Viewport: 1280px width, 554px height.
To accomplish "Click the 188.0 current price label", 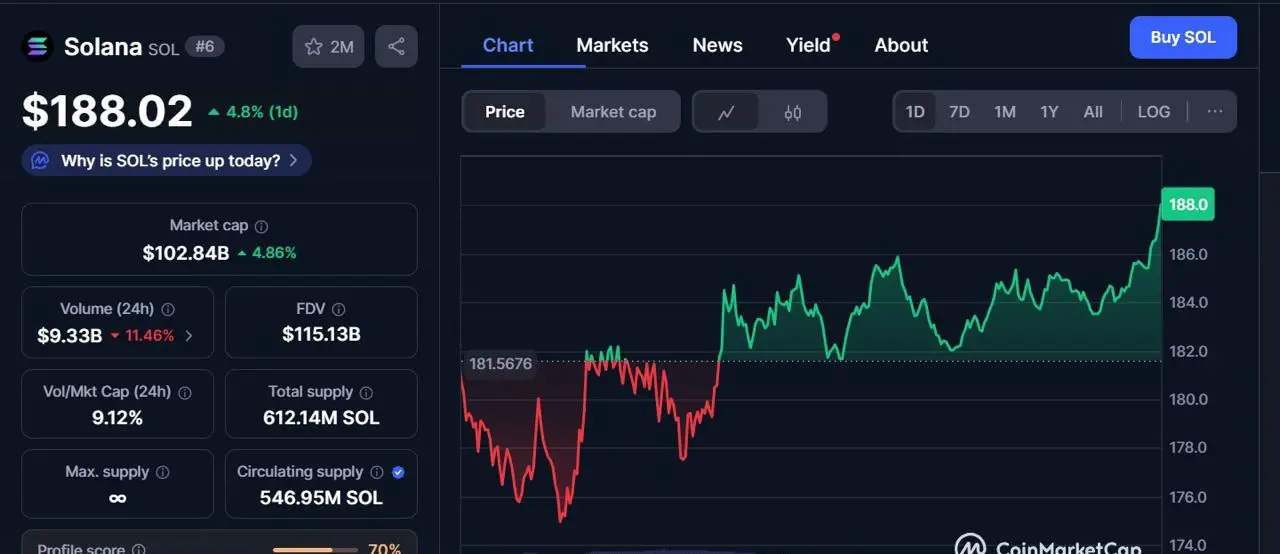I will (x=1188, y=204).
